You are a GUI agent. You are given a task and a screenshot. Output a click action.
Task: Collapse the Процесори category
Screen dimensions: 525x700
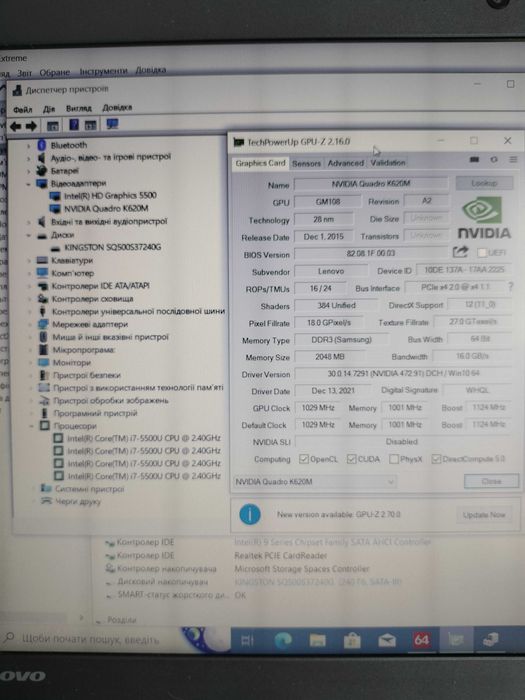[x=31, y=426]
